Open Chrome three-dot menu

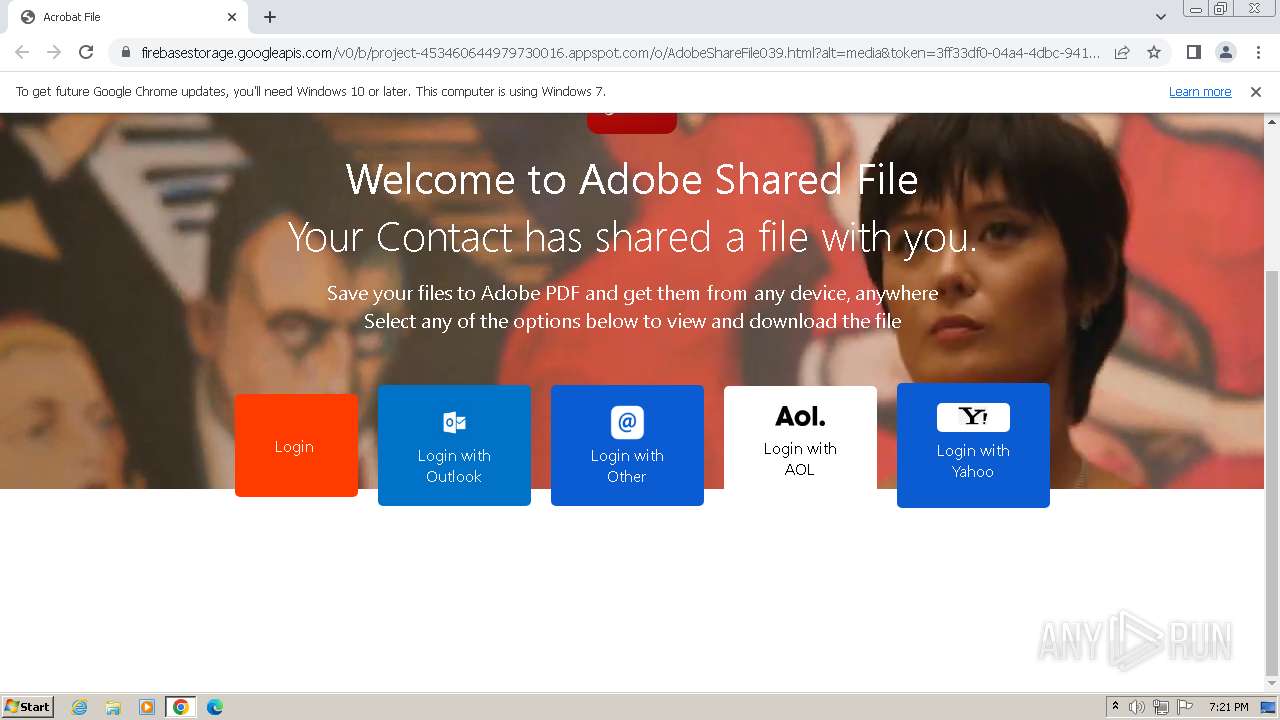click(x=1258, y=52)
